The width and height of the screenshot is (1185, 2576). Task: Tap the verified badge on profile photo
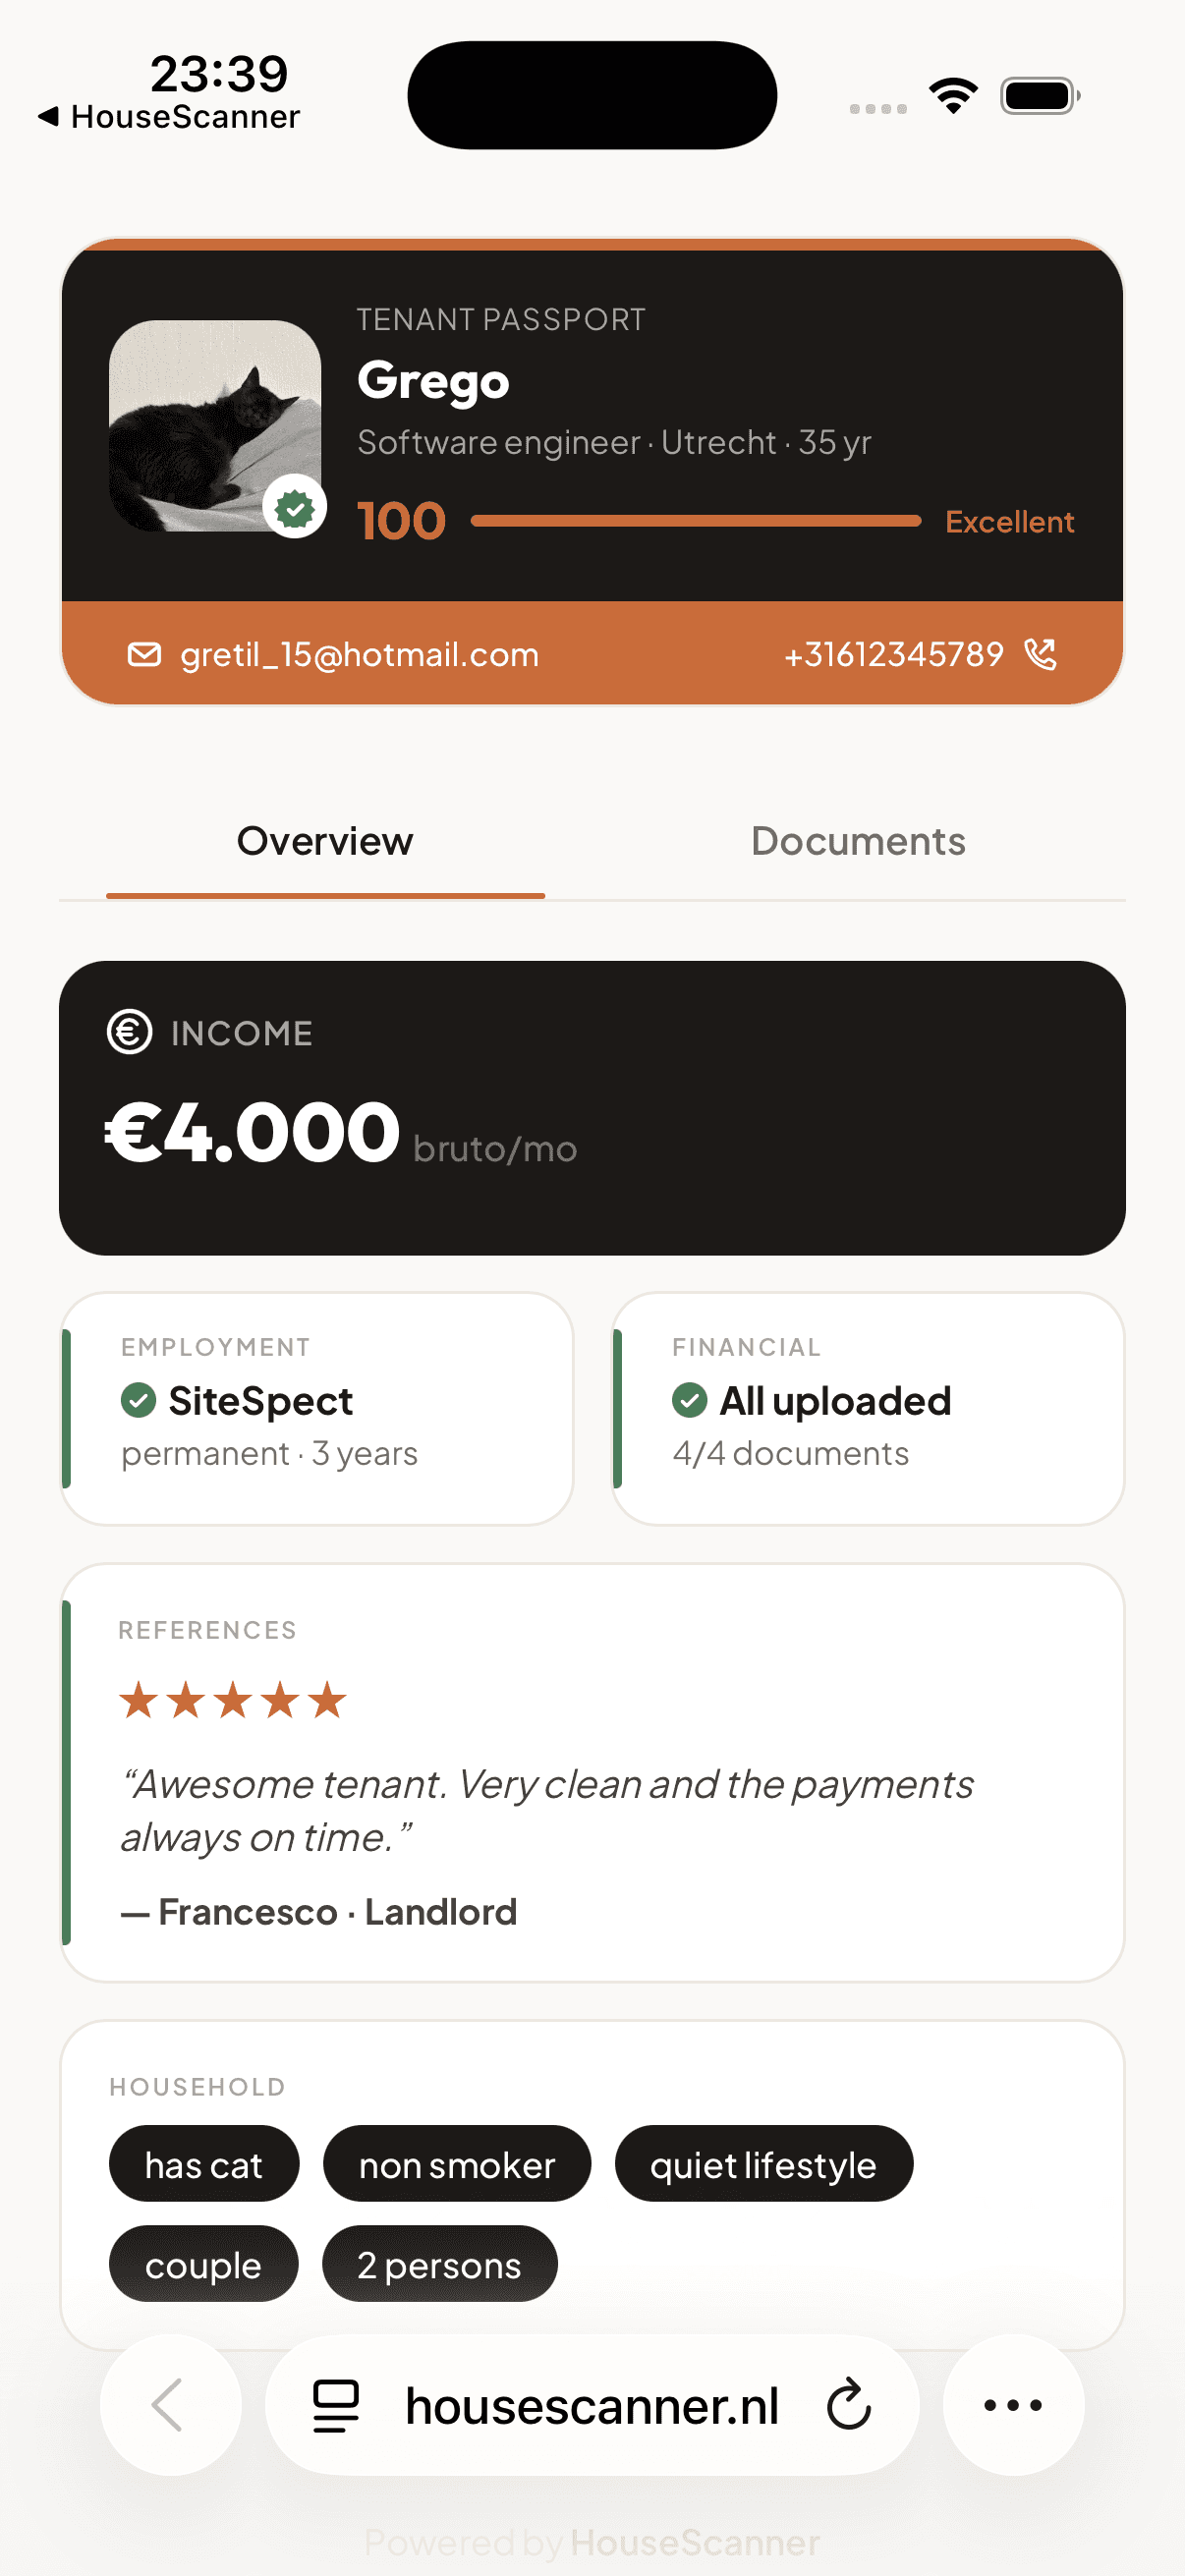[x=294, y=508]
